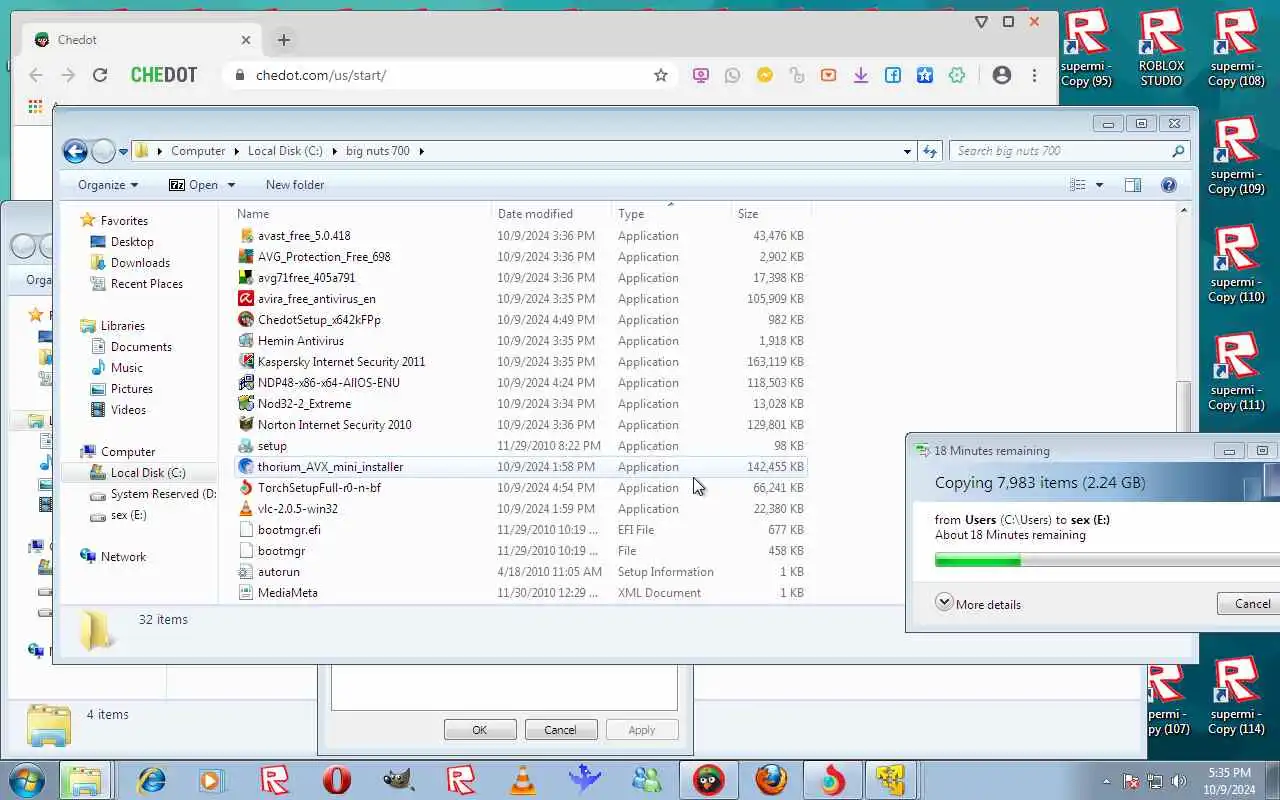Click the WhatsApp extension icon in Chedot
Image resolution: width=1280 pixels, height=800 pixels.
pos(733,75)
